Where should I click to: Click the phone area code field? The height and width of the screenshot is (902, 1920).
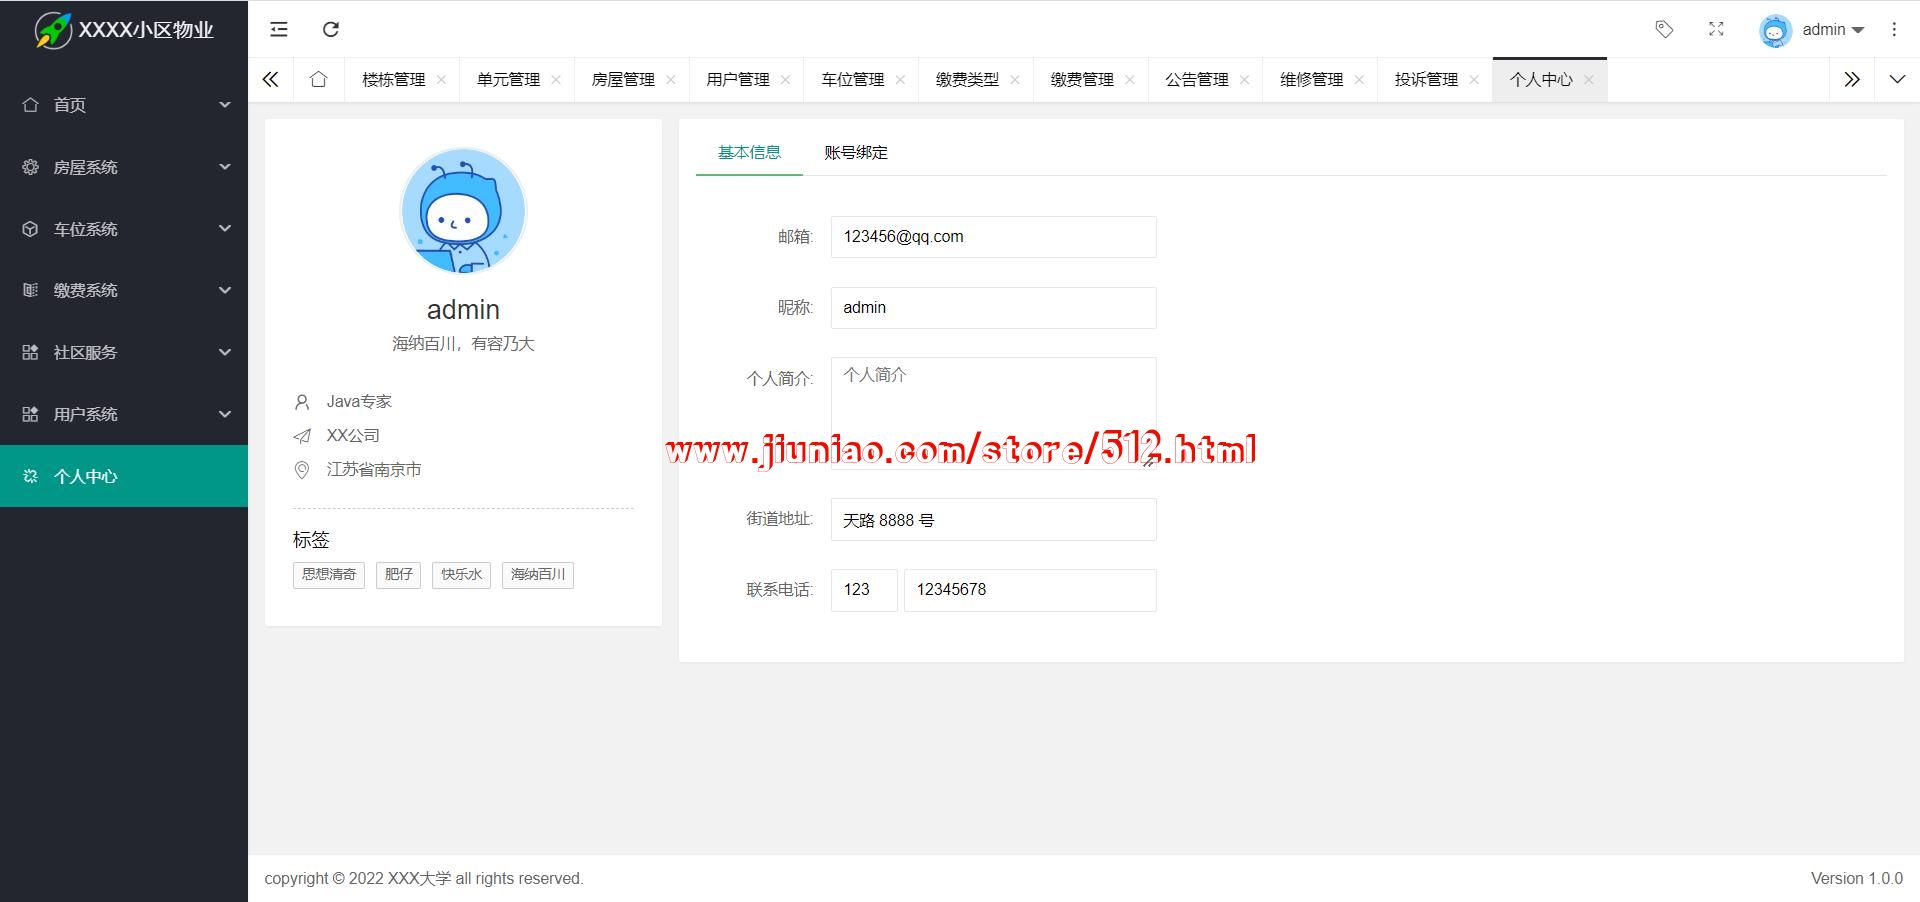(x=864, y=590)
